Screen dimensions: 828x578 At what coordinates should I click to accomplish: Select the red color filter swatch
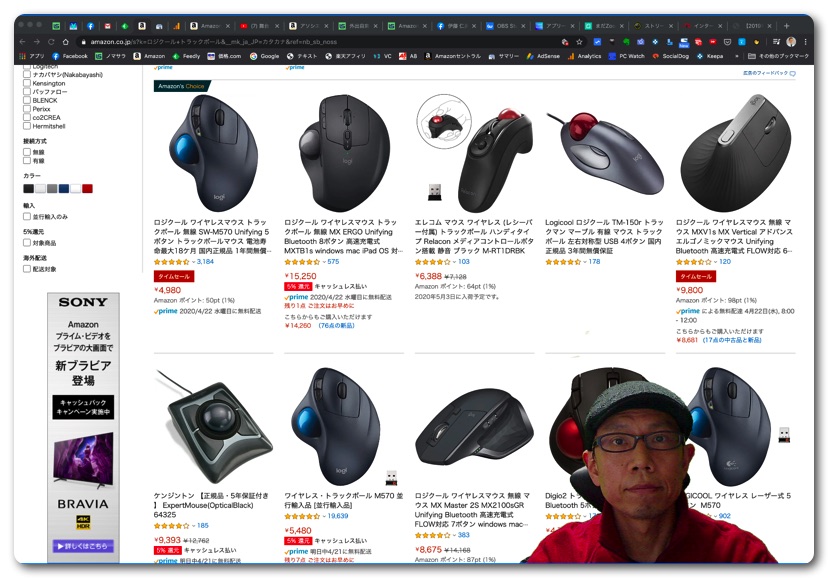point(88,189)
